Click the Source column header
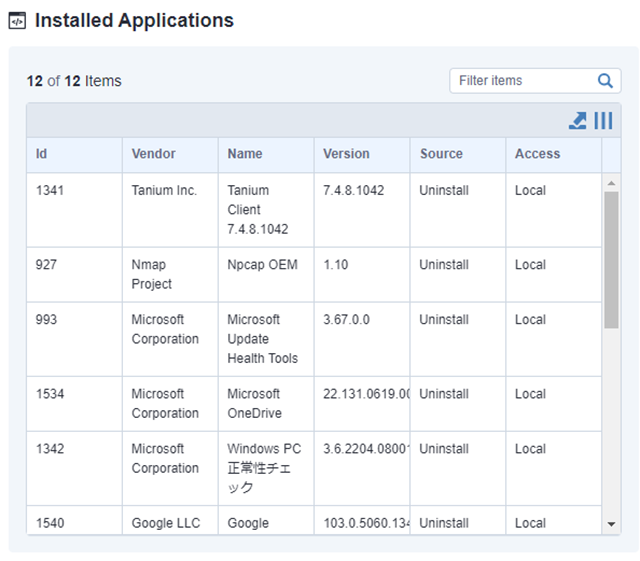This screenshot has height=561, width=640. click(x=441, y=154)
